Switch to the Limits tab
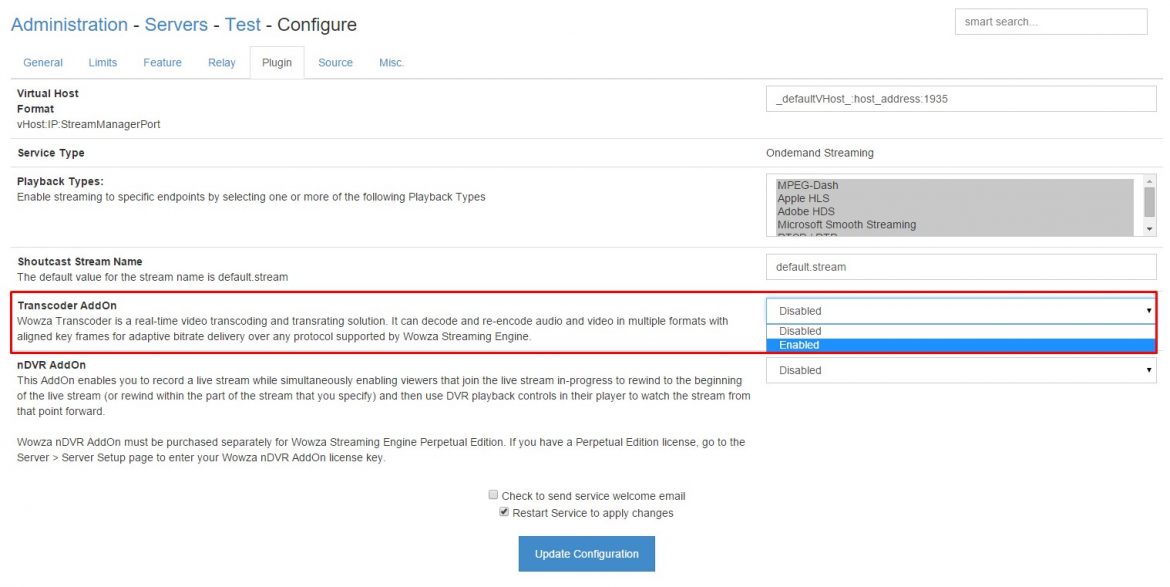This screenshot has width=1170, height=587. [103, 62]
